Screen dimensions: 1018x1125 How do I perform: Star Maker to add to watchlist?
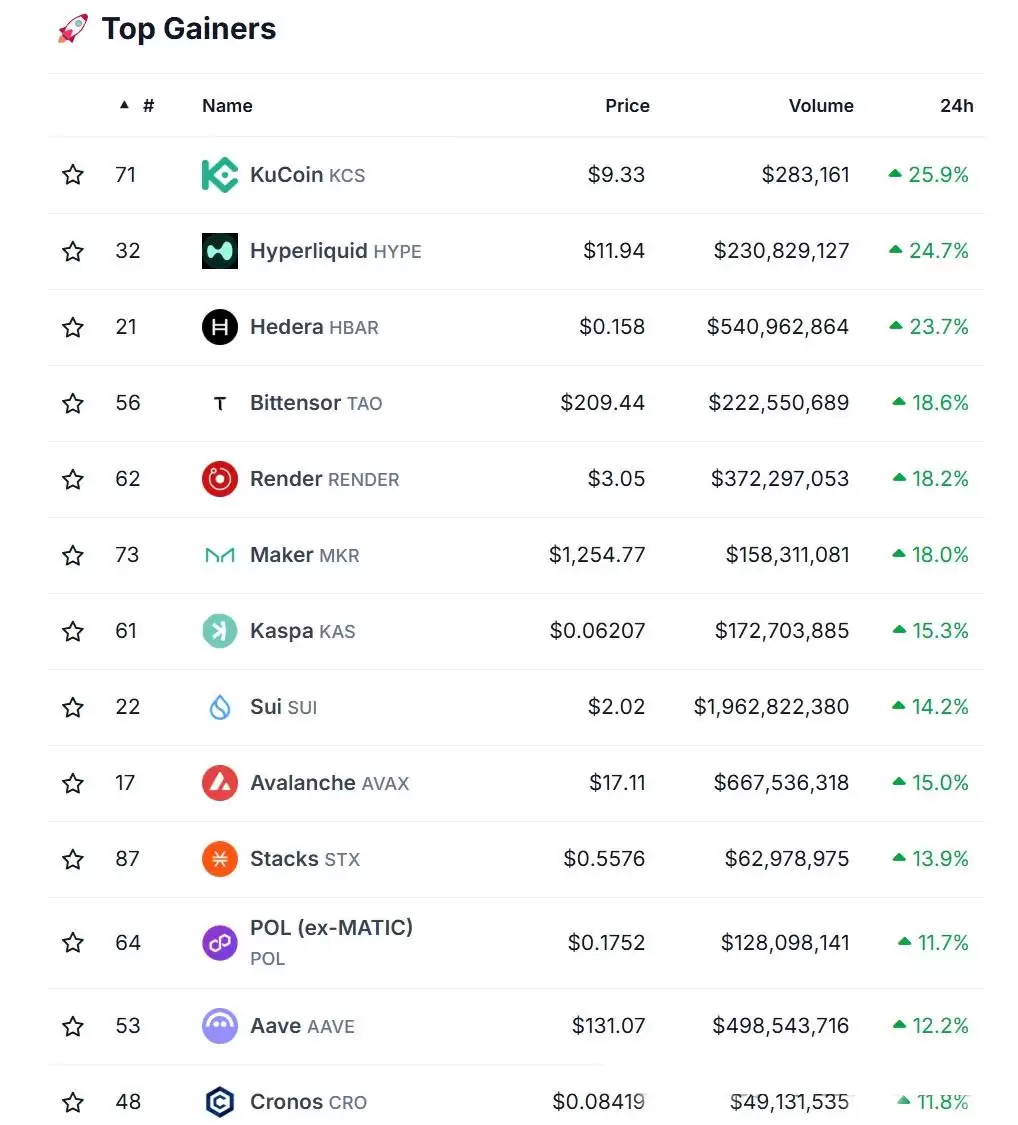(73, 555)
